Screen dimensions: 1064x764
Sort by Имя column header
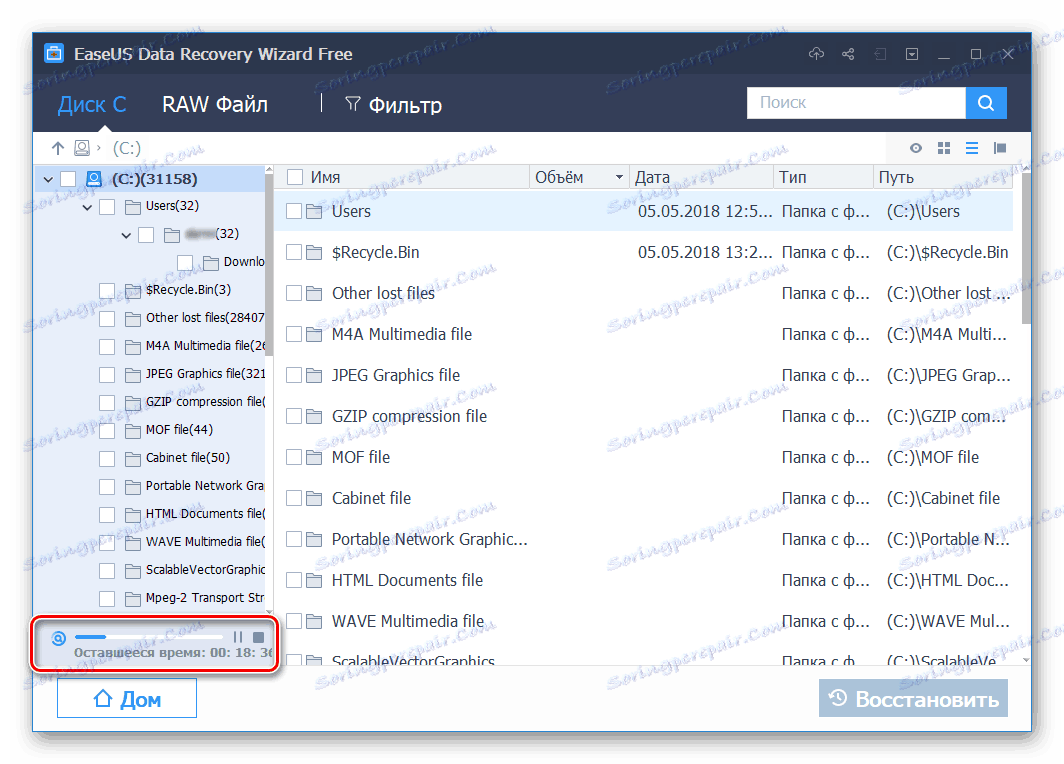coord(325,177)
